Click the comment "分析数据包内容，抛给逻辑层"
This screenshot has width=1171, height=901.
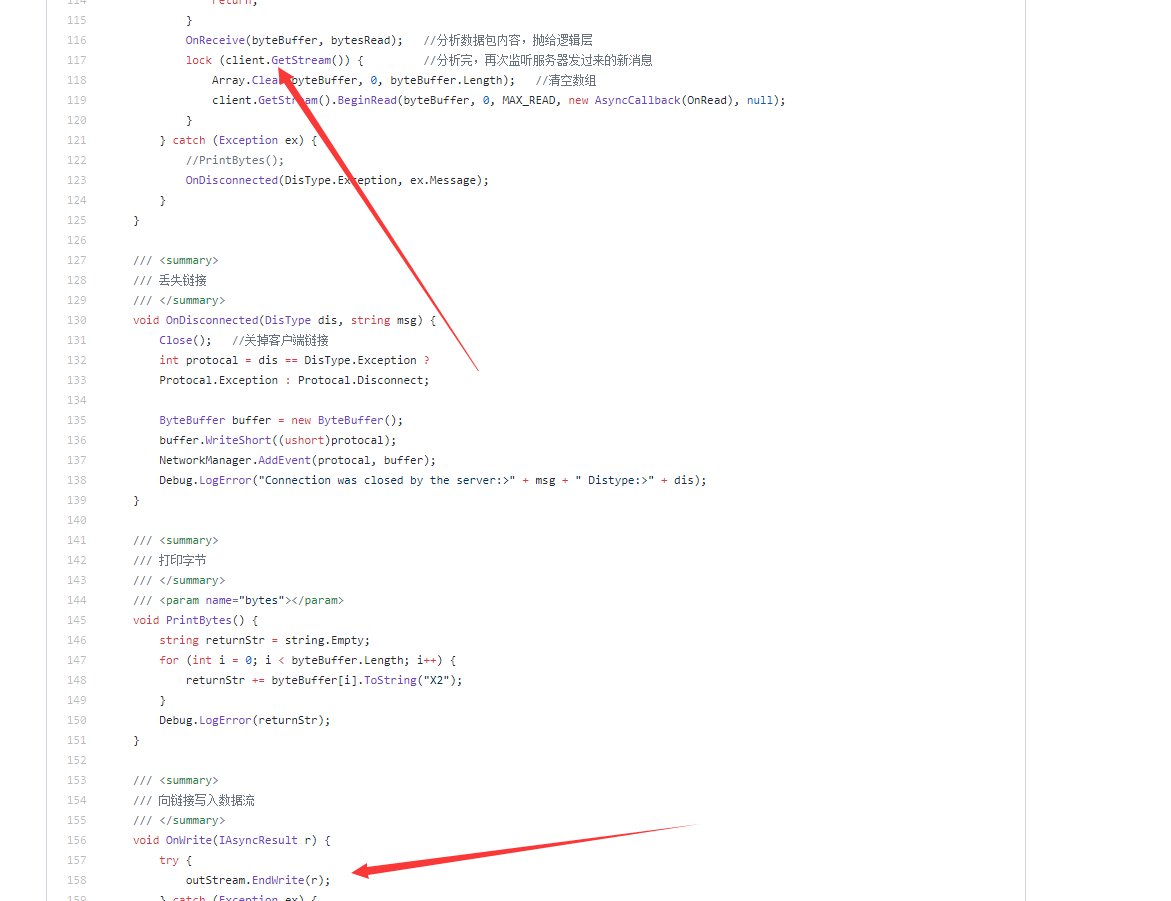pyautogui.click(x=508, y=40)
